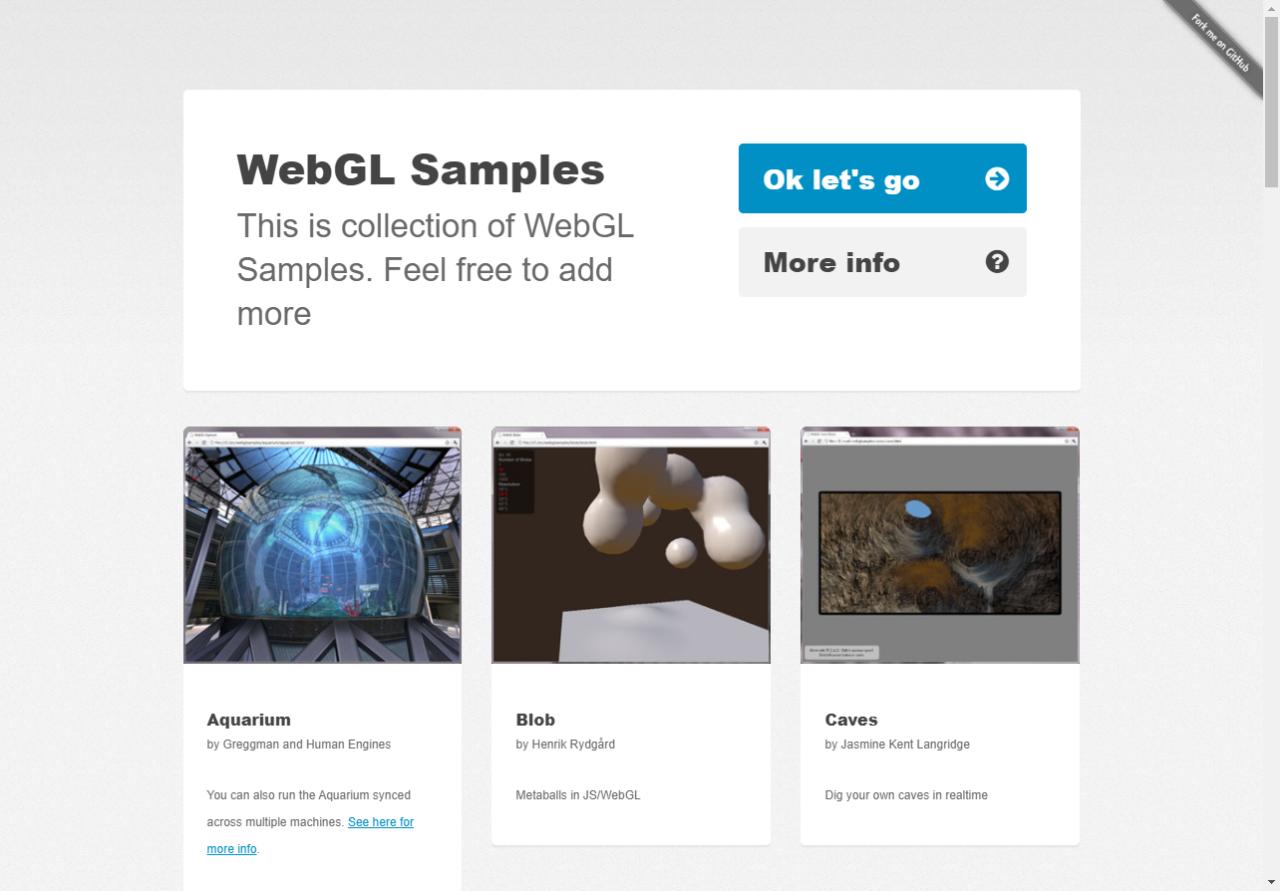
Task: Follow the See here for more info link
Action: [x=381, y=821]
